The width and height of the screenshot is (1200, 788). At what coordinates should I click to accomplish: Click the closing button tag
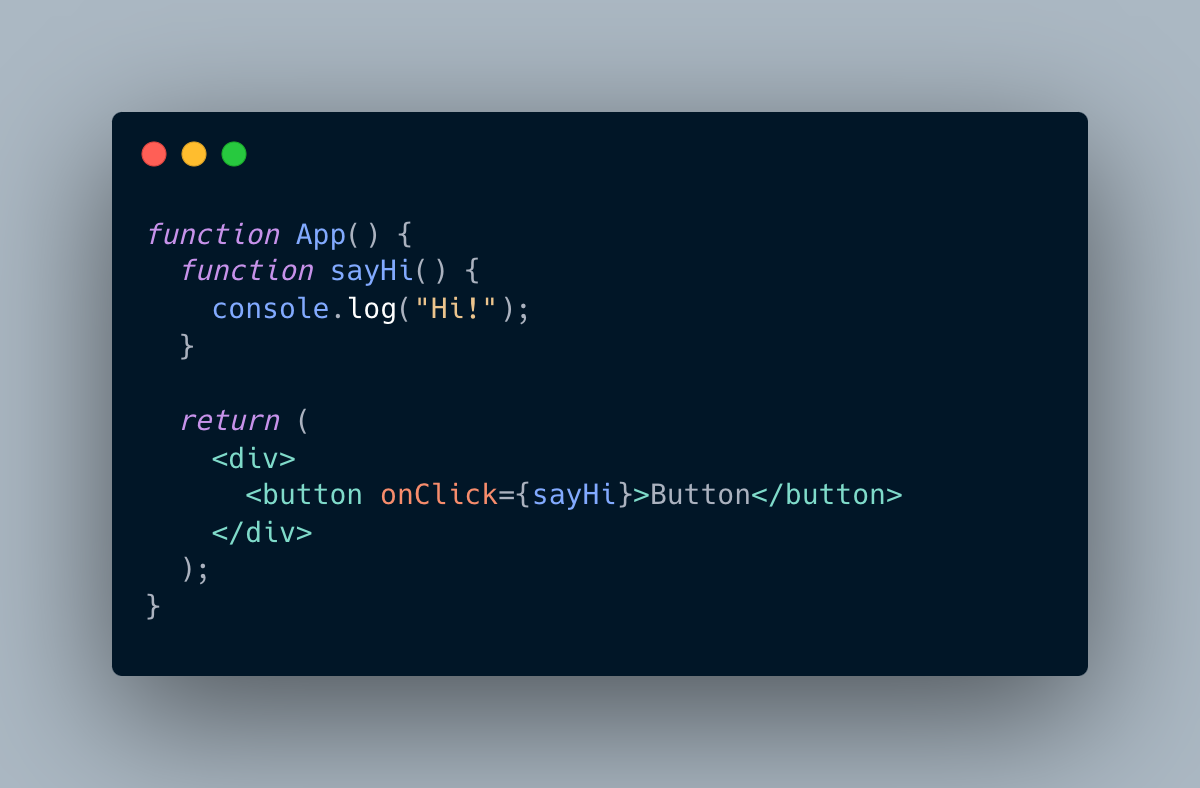click(827, 495)
